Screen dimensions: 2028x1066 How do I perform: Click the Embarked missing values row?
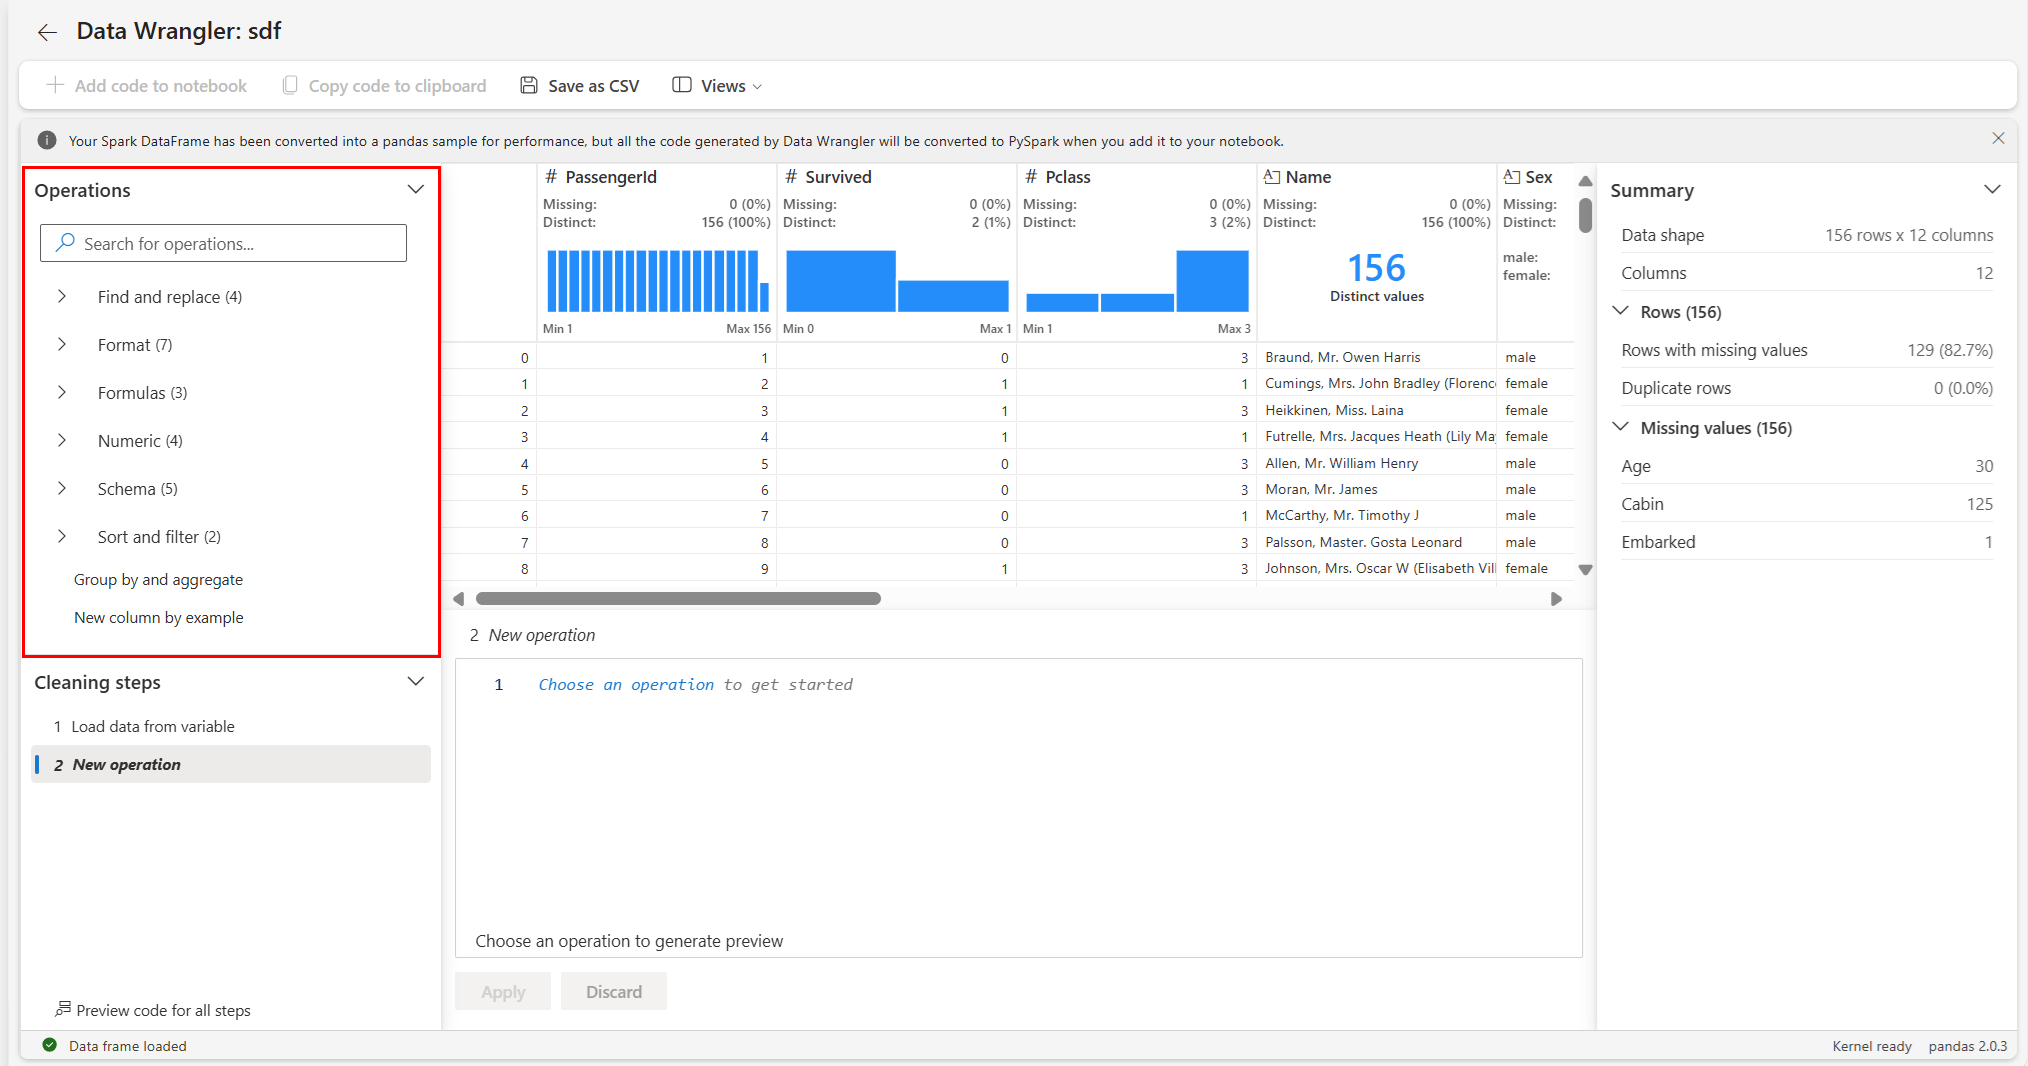pos(1806,542)
